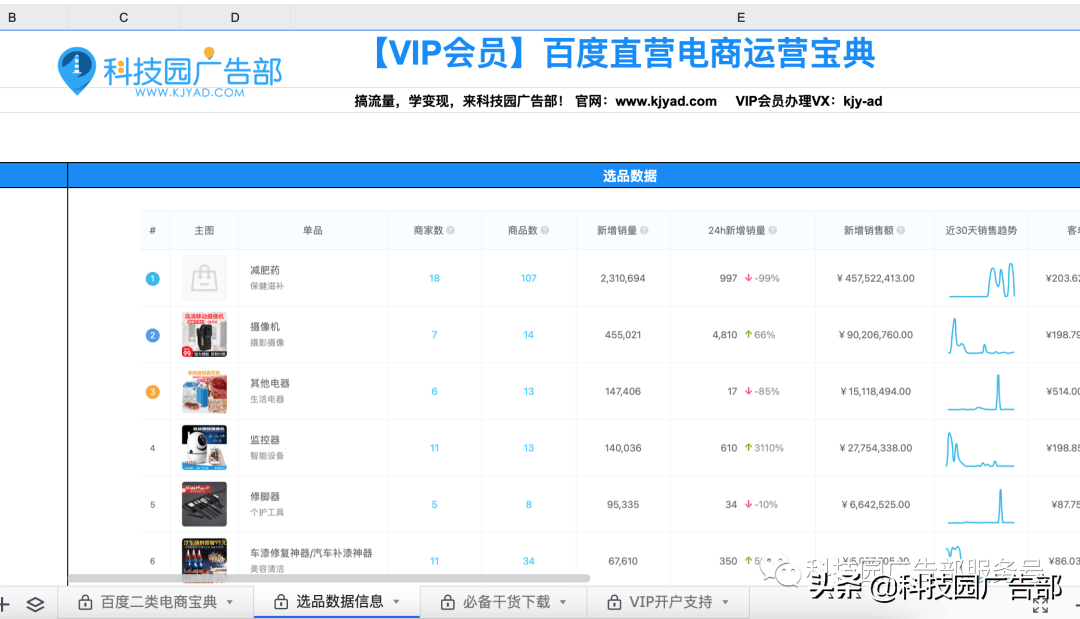1080x619 pixels.
Task: Open dropdown arrow on 必备干货下载 tab
Action: coord(562,602)
